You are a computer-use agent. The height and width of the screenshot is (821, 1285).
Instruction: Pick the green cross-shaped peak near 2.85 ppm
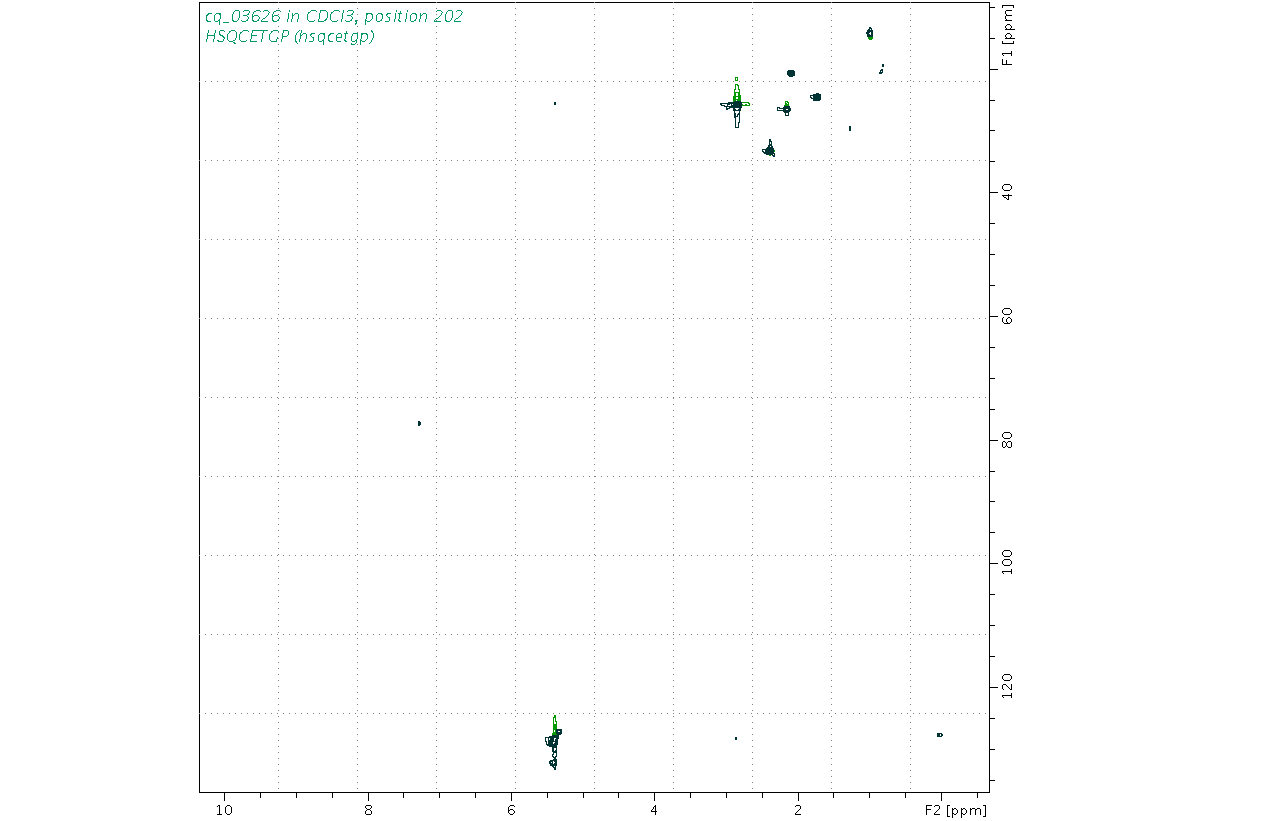pyautogui.click(x=737, y=102)
